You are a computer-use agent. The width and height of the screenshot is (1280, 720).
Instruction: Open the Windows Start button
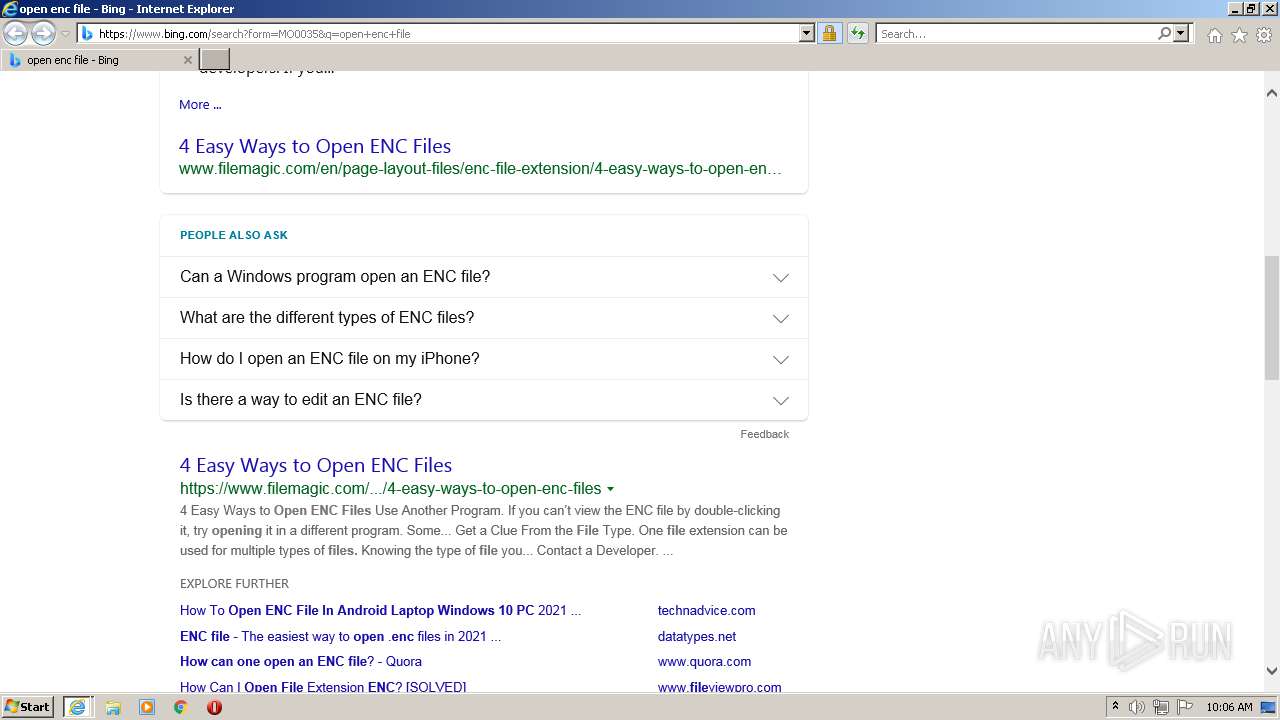[29, 707]
